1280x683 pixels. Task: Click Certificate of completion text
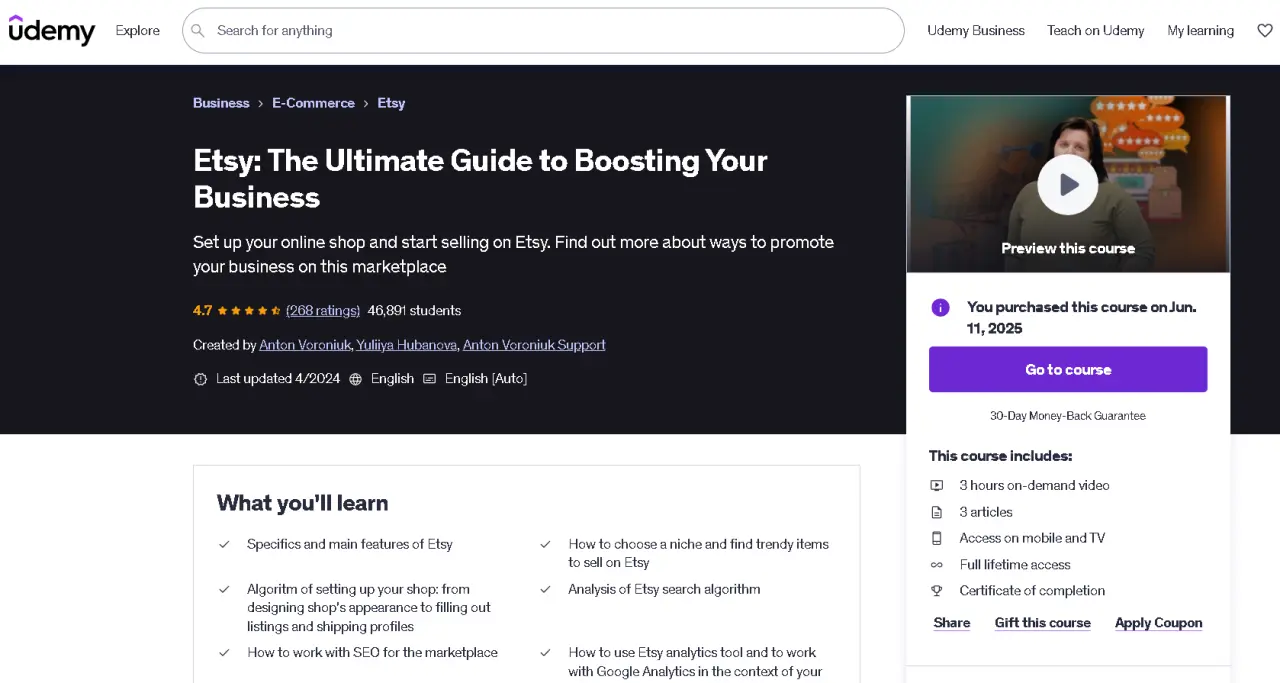click(1032, 591)
